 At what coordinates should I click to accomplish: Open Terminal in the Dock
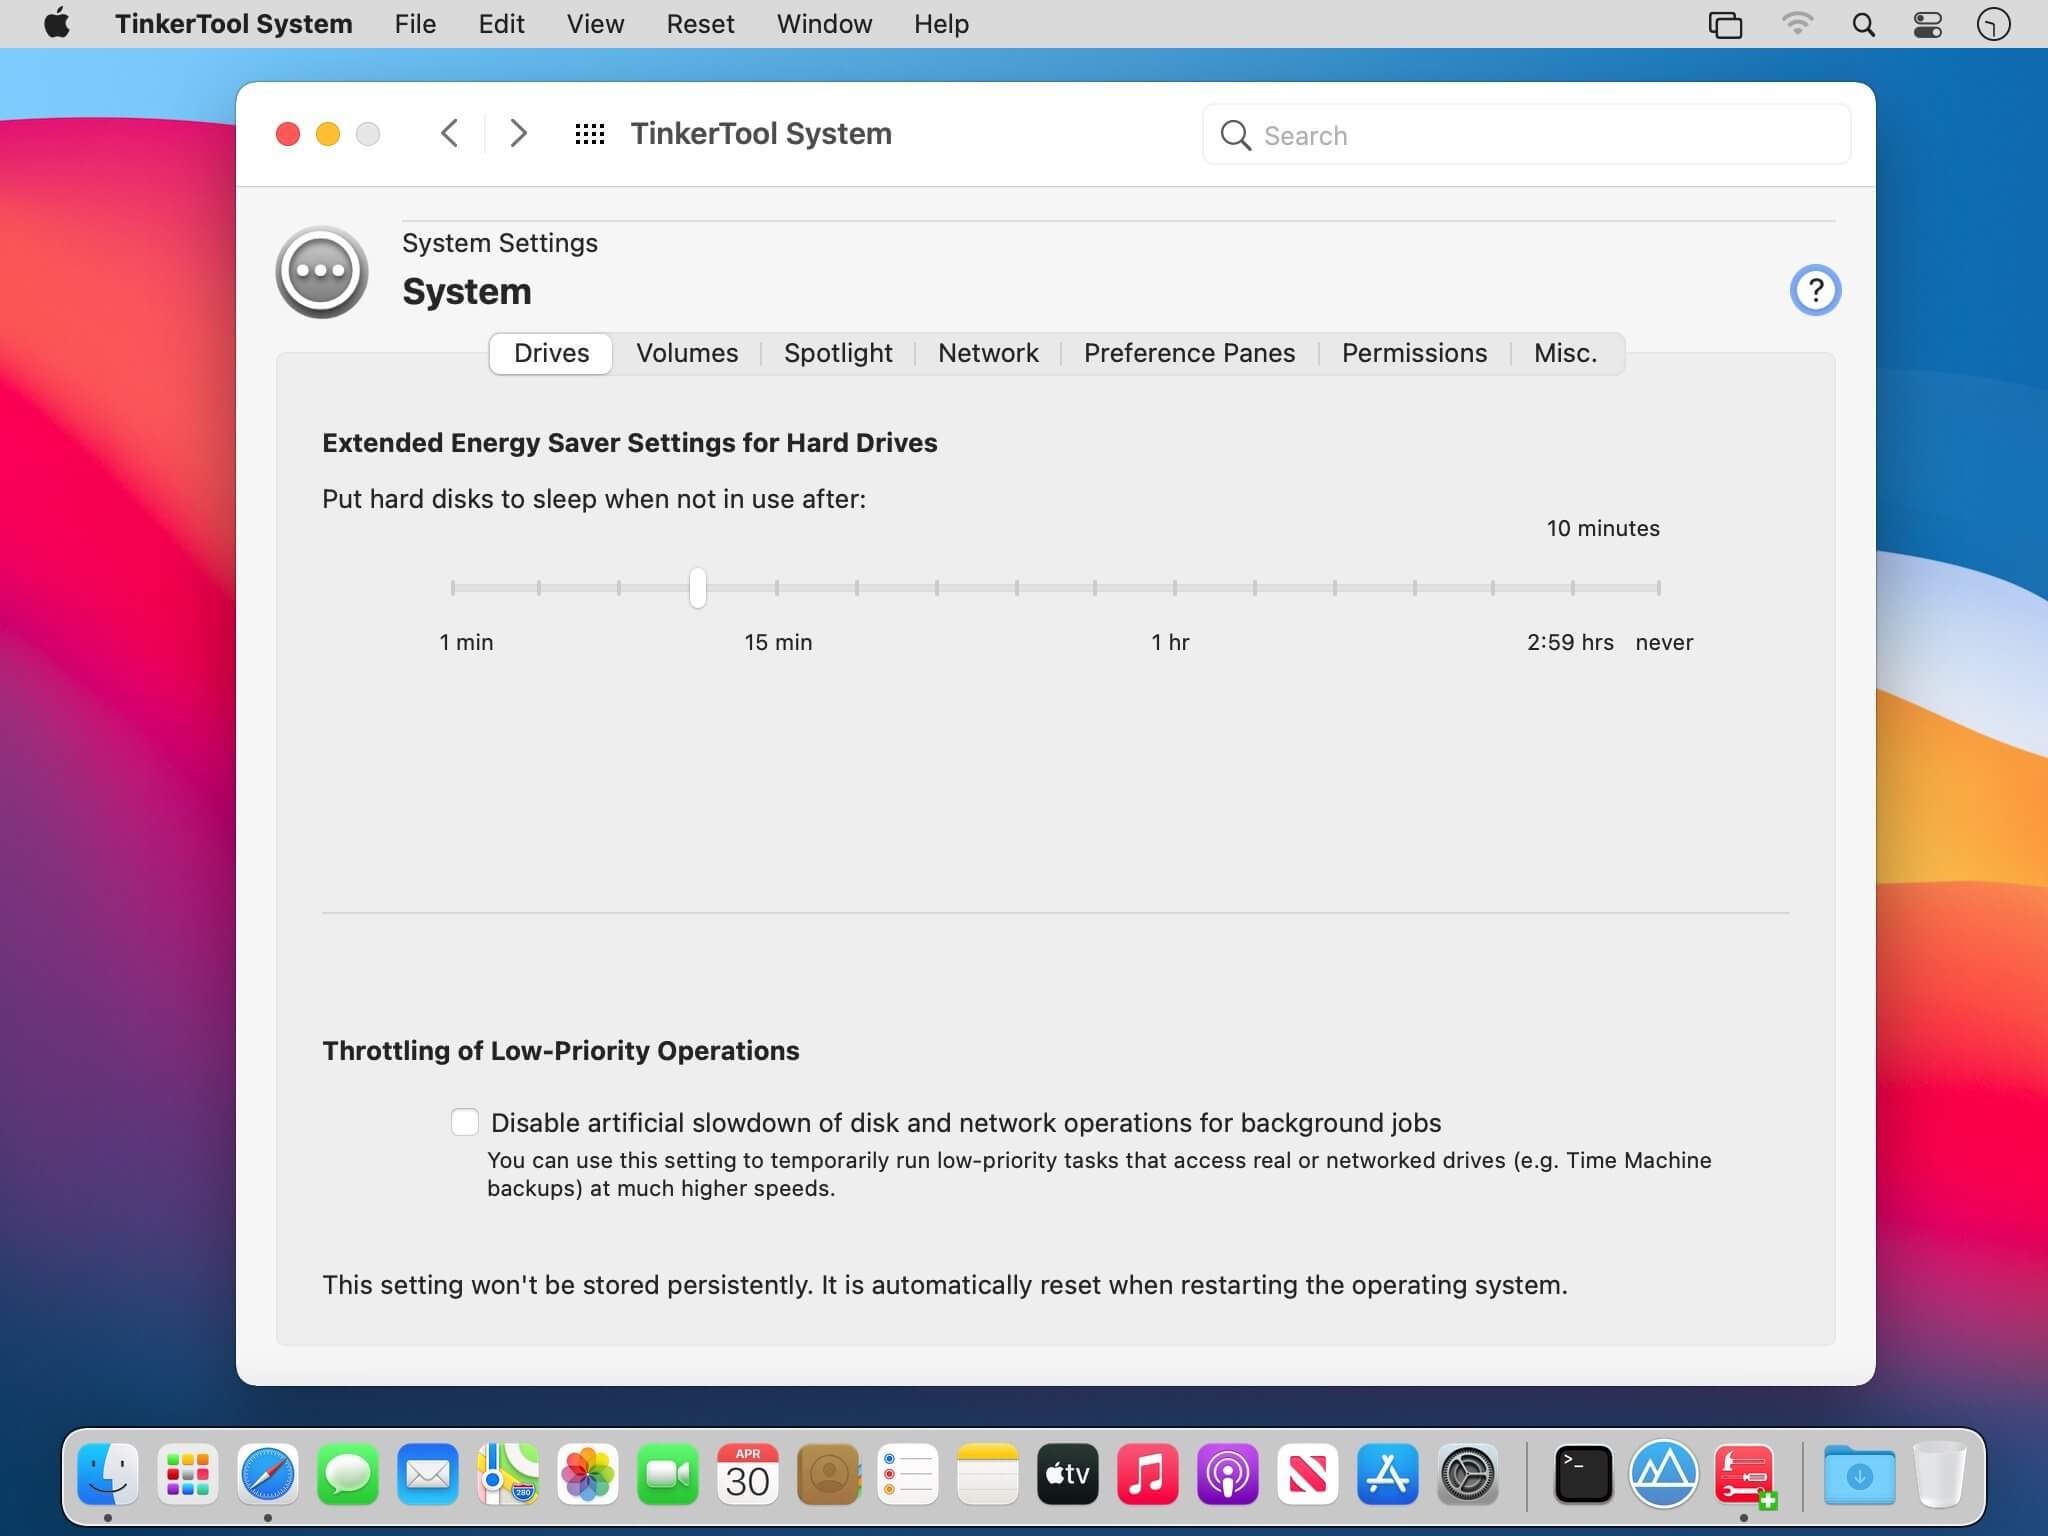[x=1584, y=1474]
